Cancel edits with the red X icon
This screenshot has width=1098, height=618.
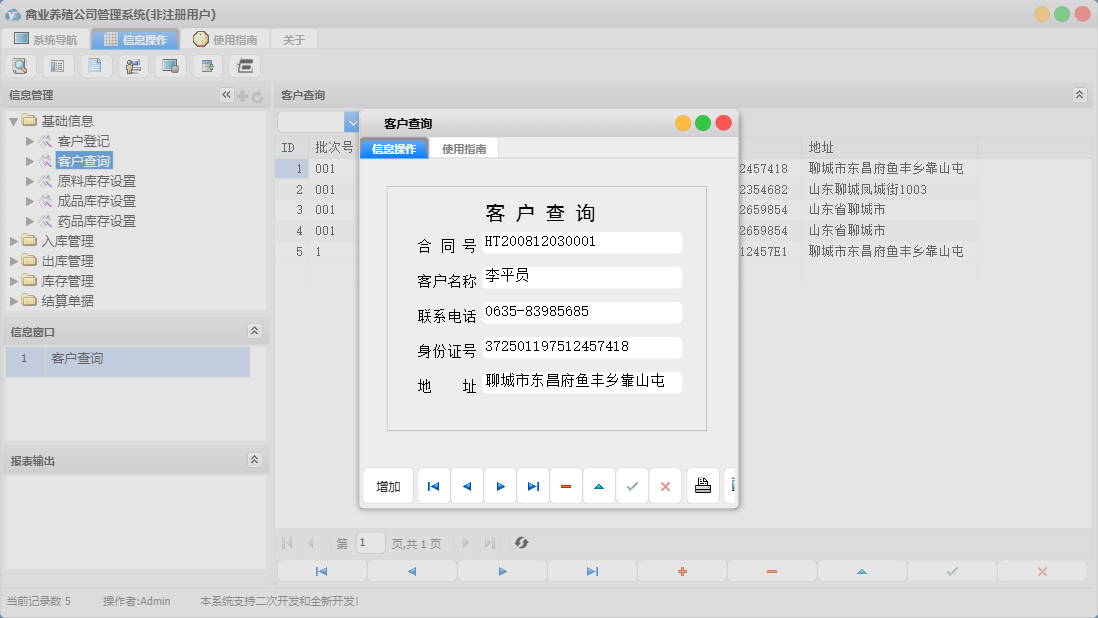click(x=665, y=486)
